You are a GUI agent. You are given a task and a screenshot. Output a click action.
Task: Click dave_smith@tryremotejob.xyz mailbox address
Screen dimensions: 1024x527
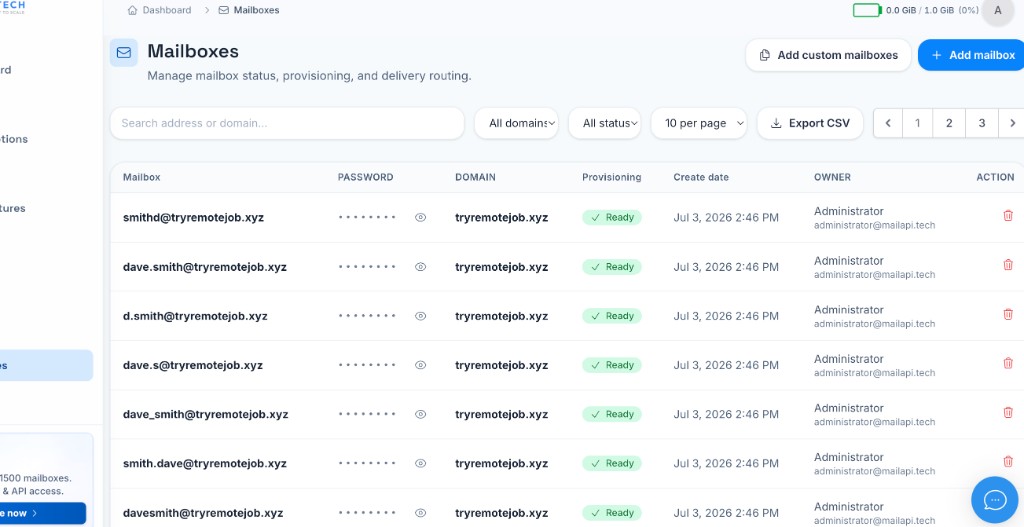coord(206,414)
